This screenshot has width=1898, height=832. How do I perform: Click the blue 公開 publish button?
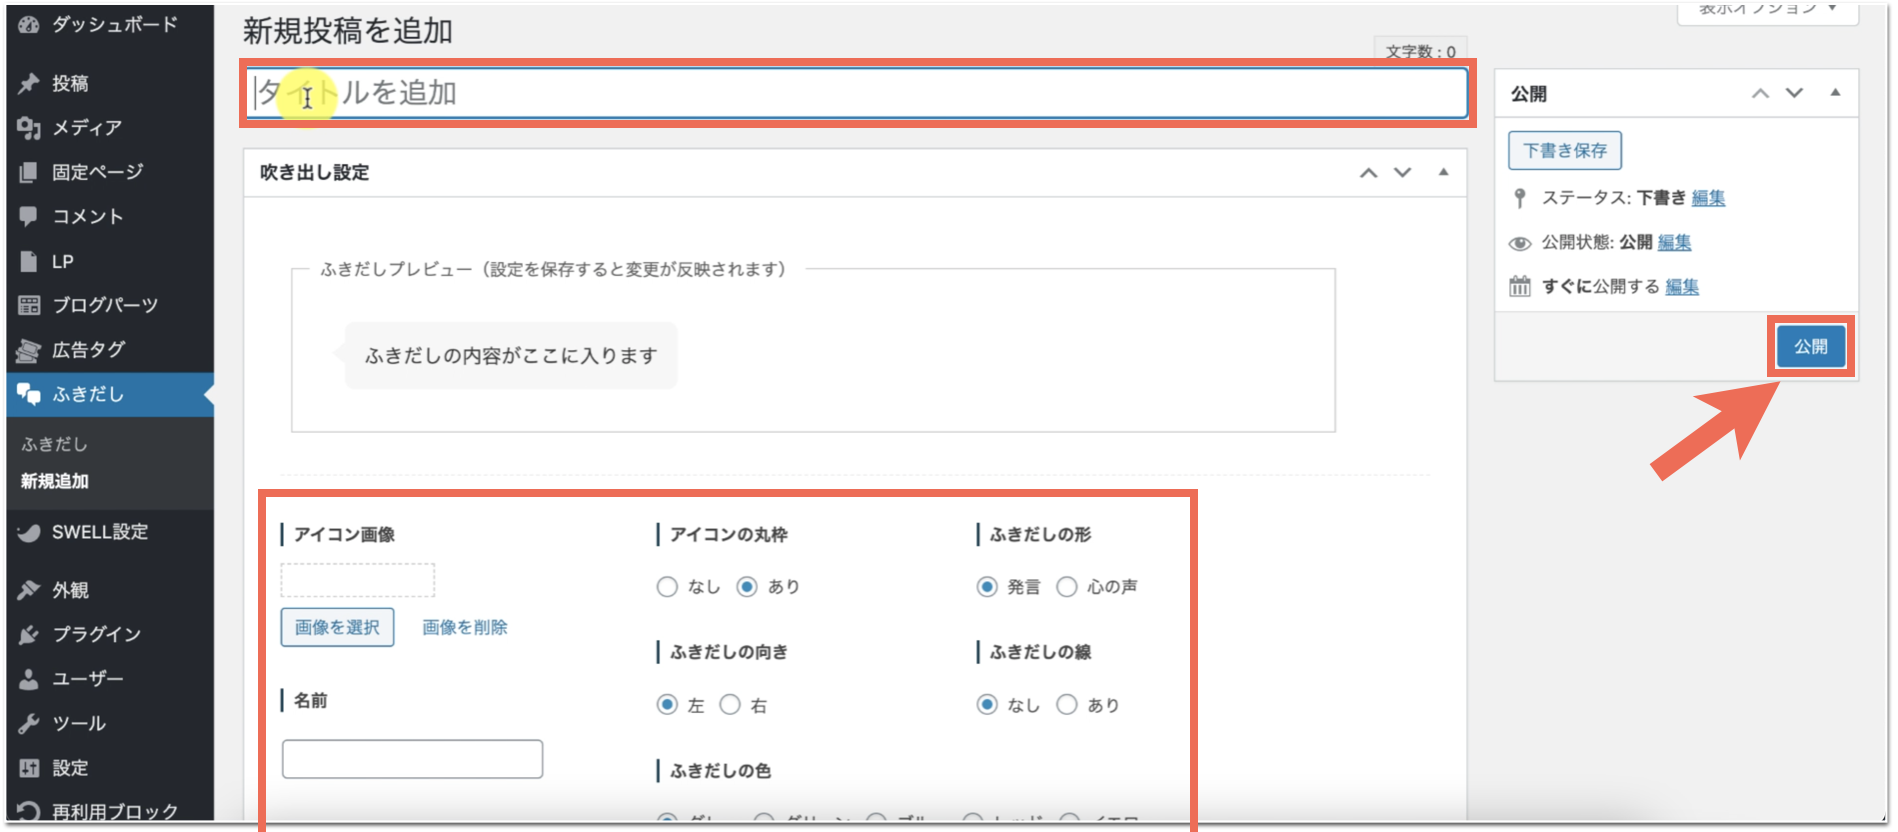pos(1810,347)
